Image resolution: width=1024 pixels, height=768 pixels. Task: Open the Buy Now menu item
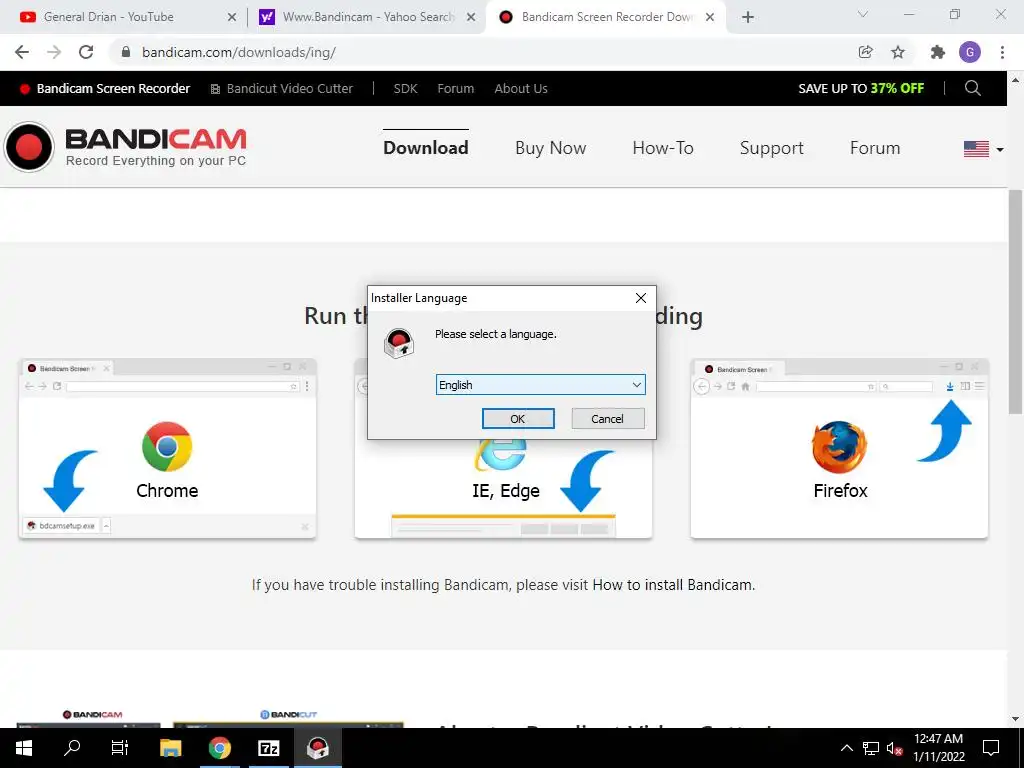pyautogui.click(x=551, y=148)
